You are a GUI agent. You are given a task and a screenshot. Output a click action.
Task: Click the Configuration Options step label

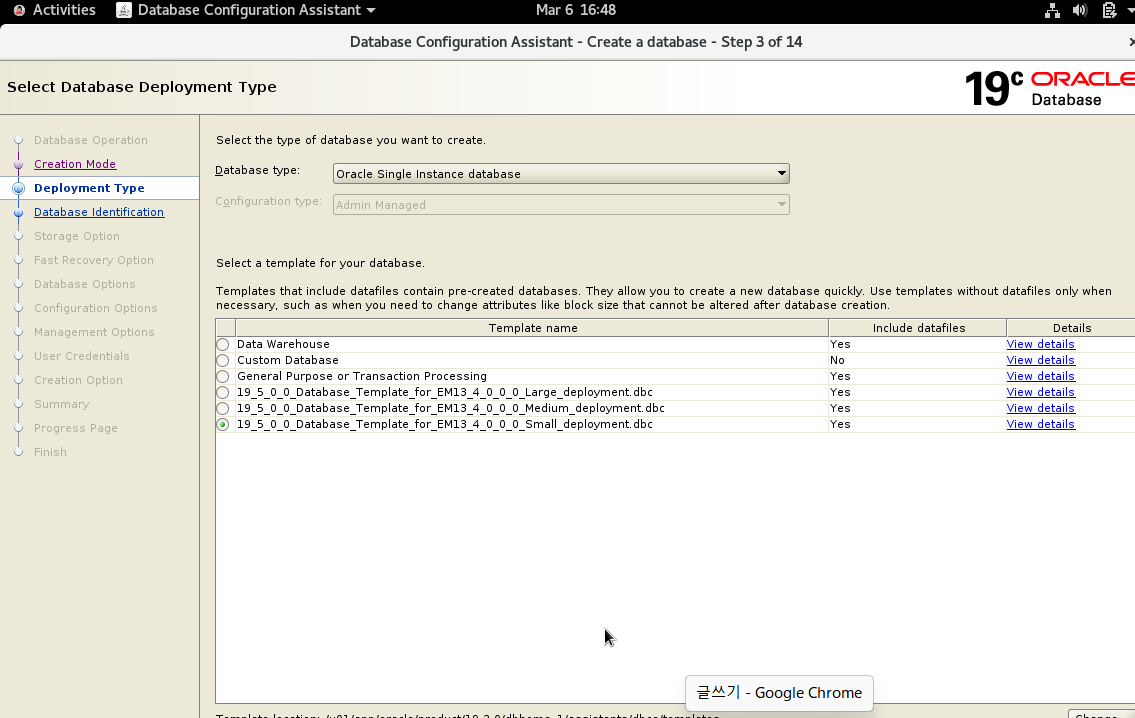96,308
